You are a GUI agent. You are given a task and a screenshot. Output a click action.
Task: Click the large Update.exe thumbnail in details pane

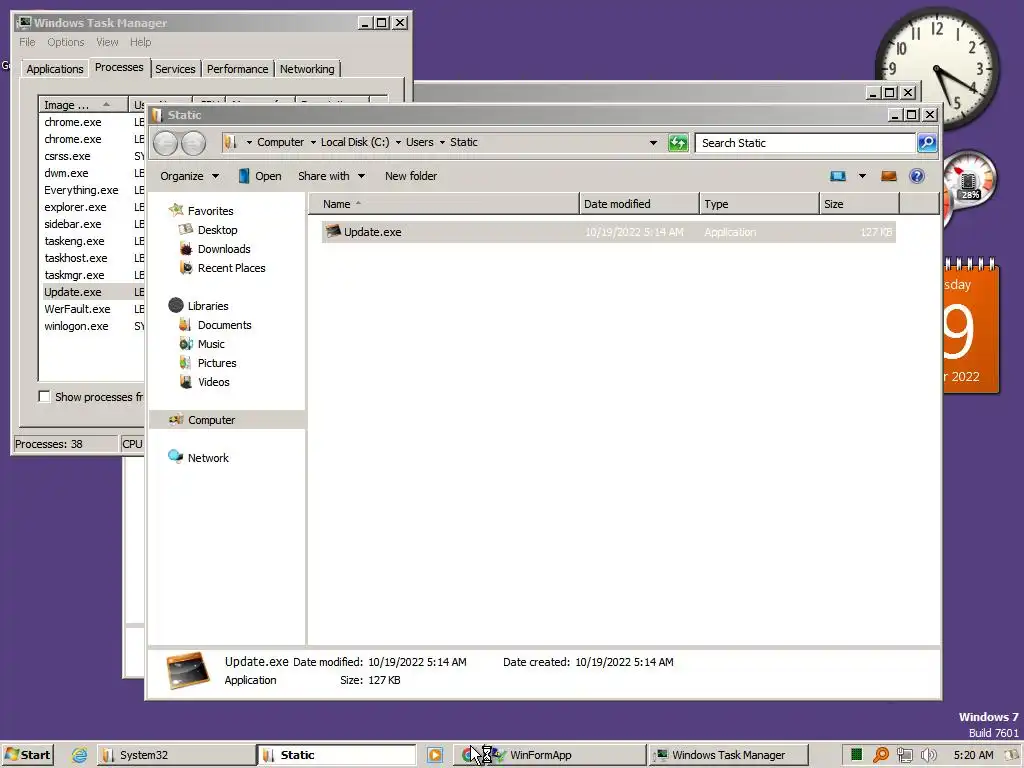point(187,670)
